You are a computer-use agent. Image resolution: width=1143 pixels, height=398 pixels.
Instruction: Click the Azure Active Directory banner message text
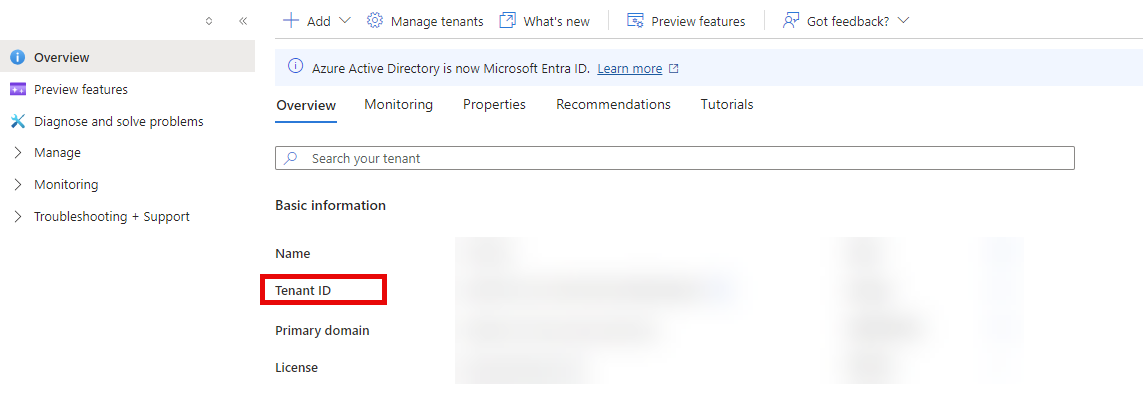click(x=450, y=69)
